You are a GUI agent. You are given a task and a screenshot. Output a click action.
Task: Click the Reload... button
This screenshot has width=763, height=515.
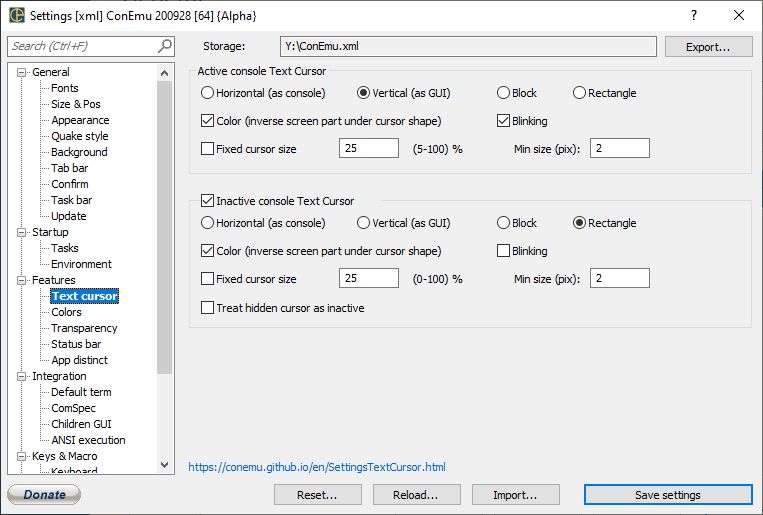click(417, 495)
